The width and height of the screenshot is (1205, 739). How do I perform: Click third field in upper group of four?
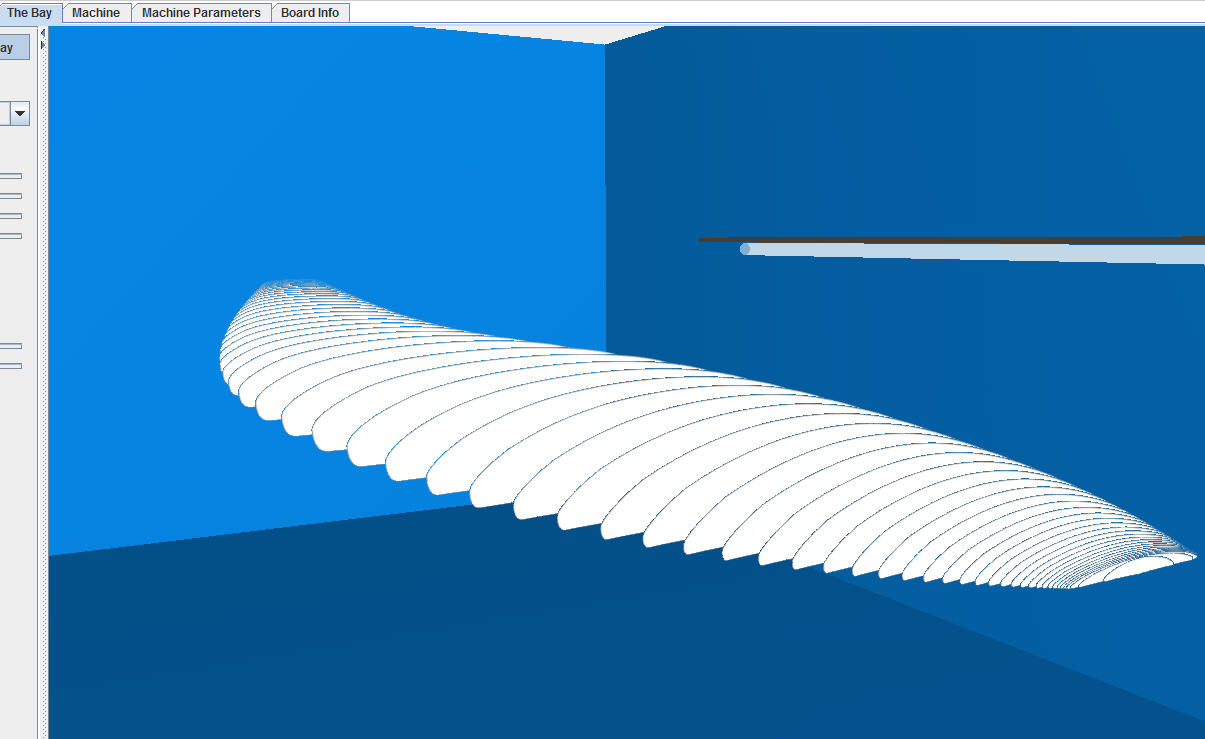coord(11,216)
